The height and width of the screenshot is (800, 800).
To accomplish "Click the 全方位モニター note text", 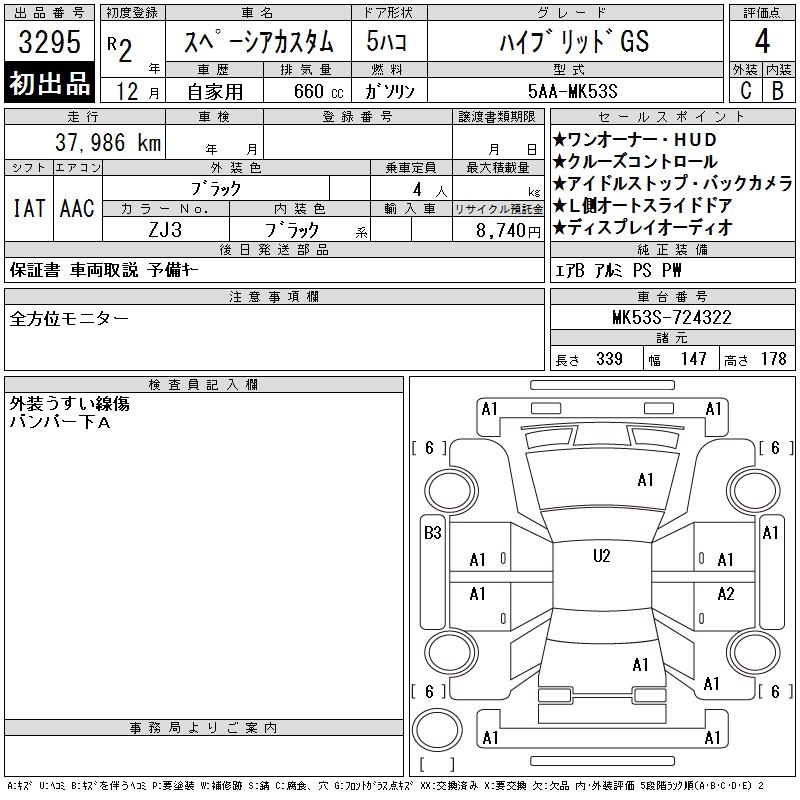I will [69, 319].
